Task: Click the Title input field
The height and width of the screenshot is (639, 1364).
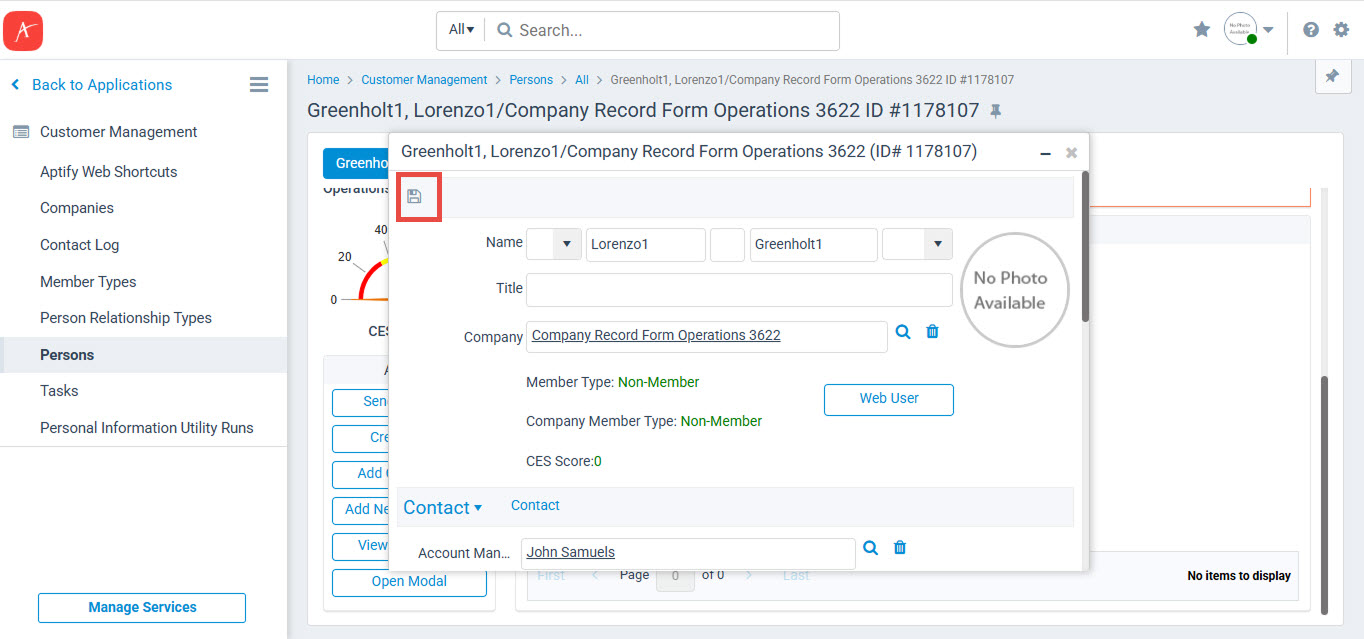Action: tap(739, 290)
